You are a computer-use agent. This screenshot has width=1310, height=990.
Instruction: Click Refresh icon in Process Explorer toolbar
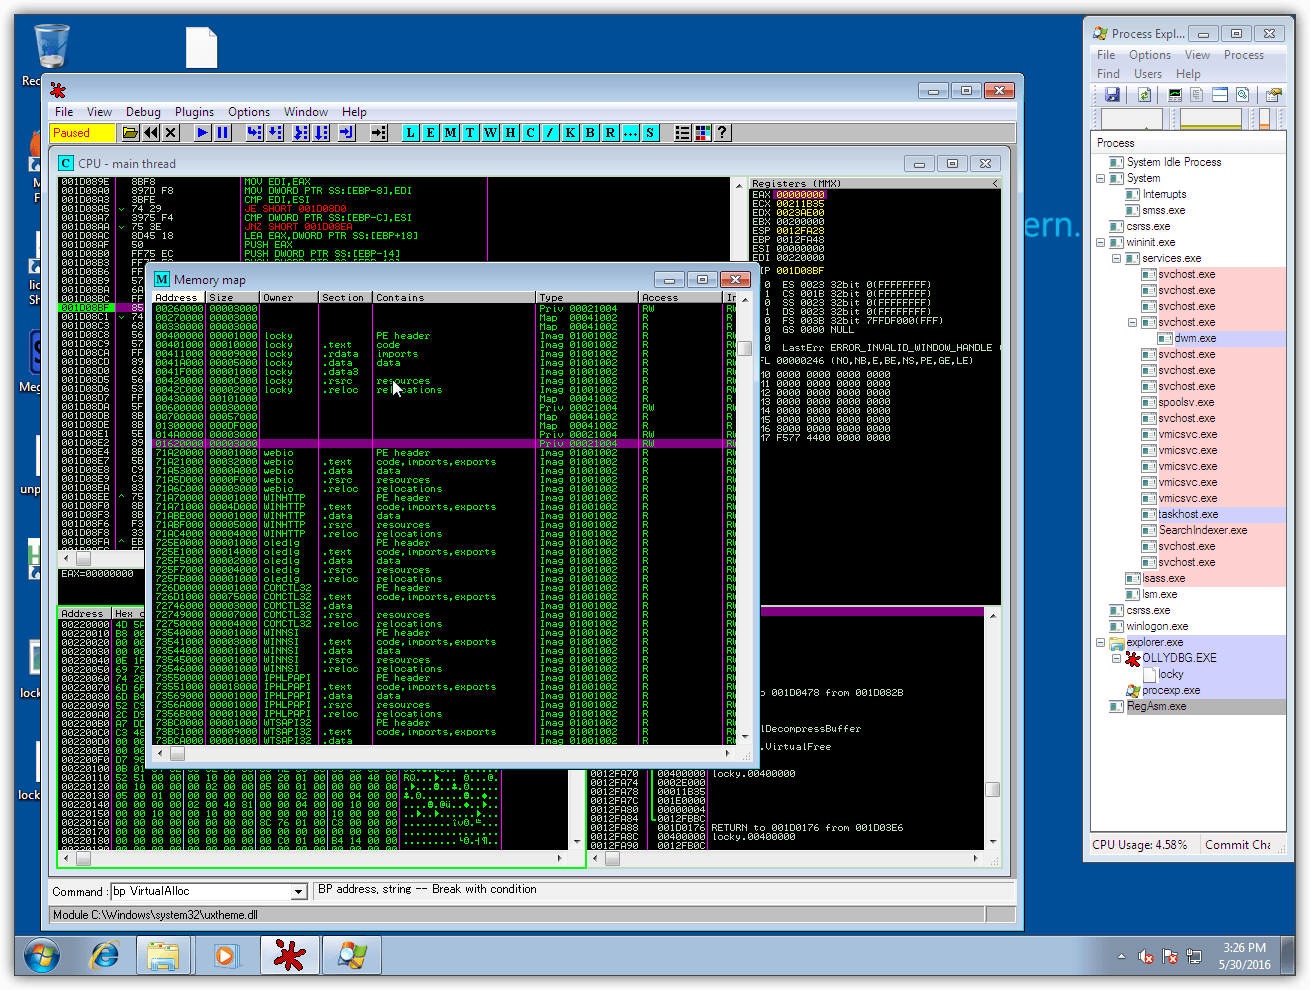(x=1145, y=95)
